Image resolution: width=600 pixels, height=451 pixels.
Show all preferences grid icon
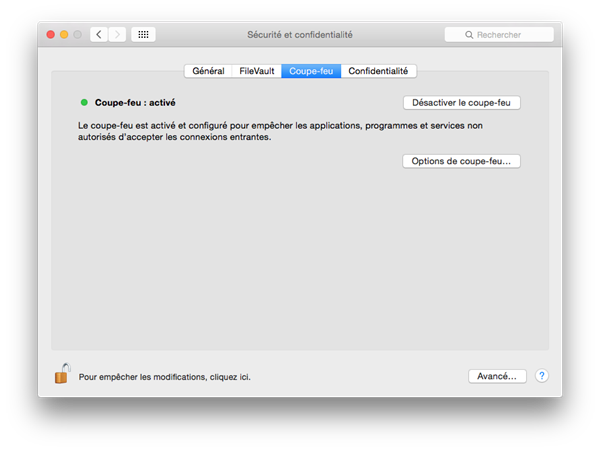(143, 34)
